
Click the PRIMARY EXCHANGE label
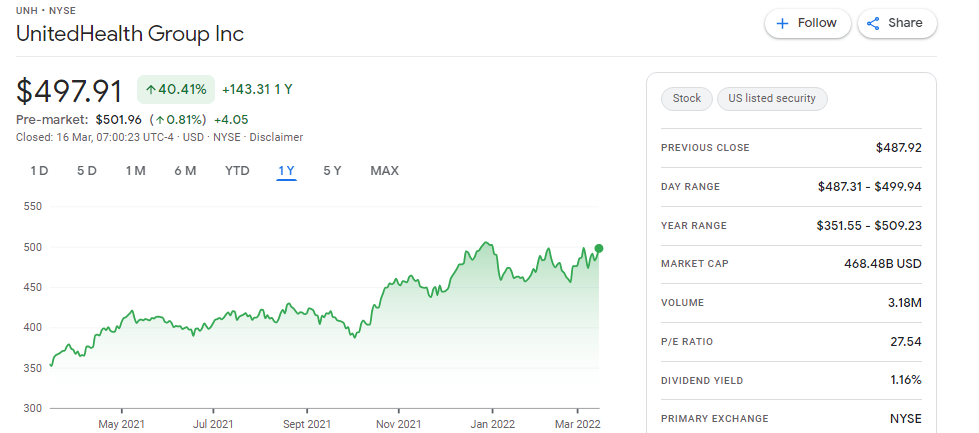715,419
